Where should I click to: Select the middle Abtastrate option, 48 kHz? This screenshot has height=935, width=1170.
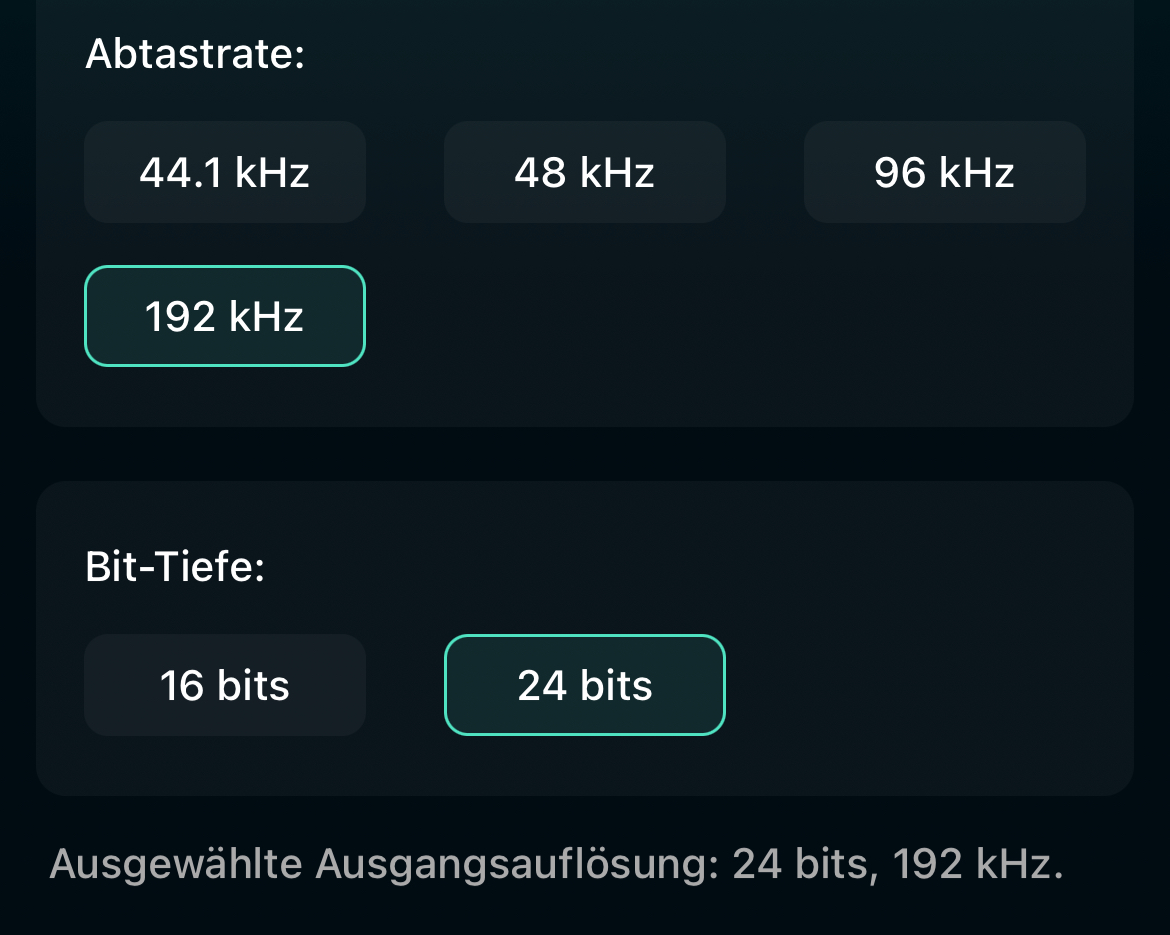coord(585,172)
